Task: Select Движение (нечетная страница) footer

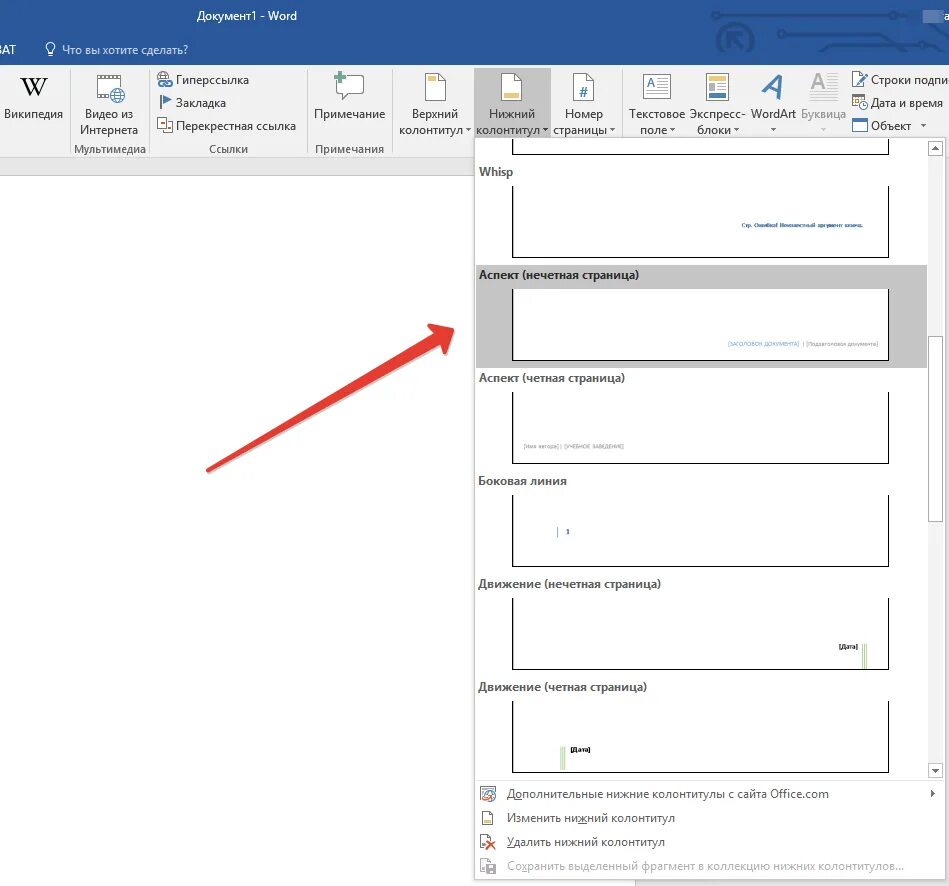Action: pos(700,633)
